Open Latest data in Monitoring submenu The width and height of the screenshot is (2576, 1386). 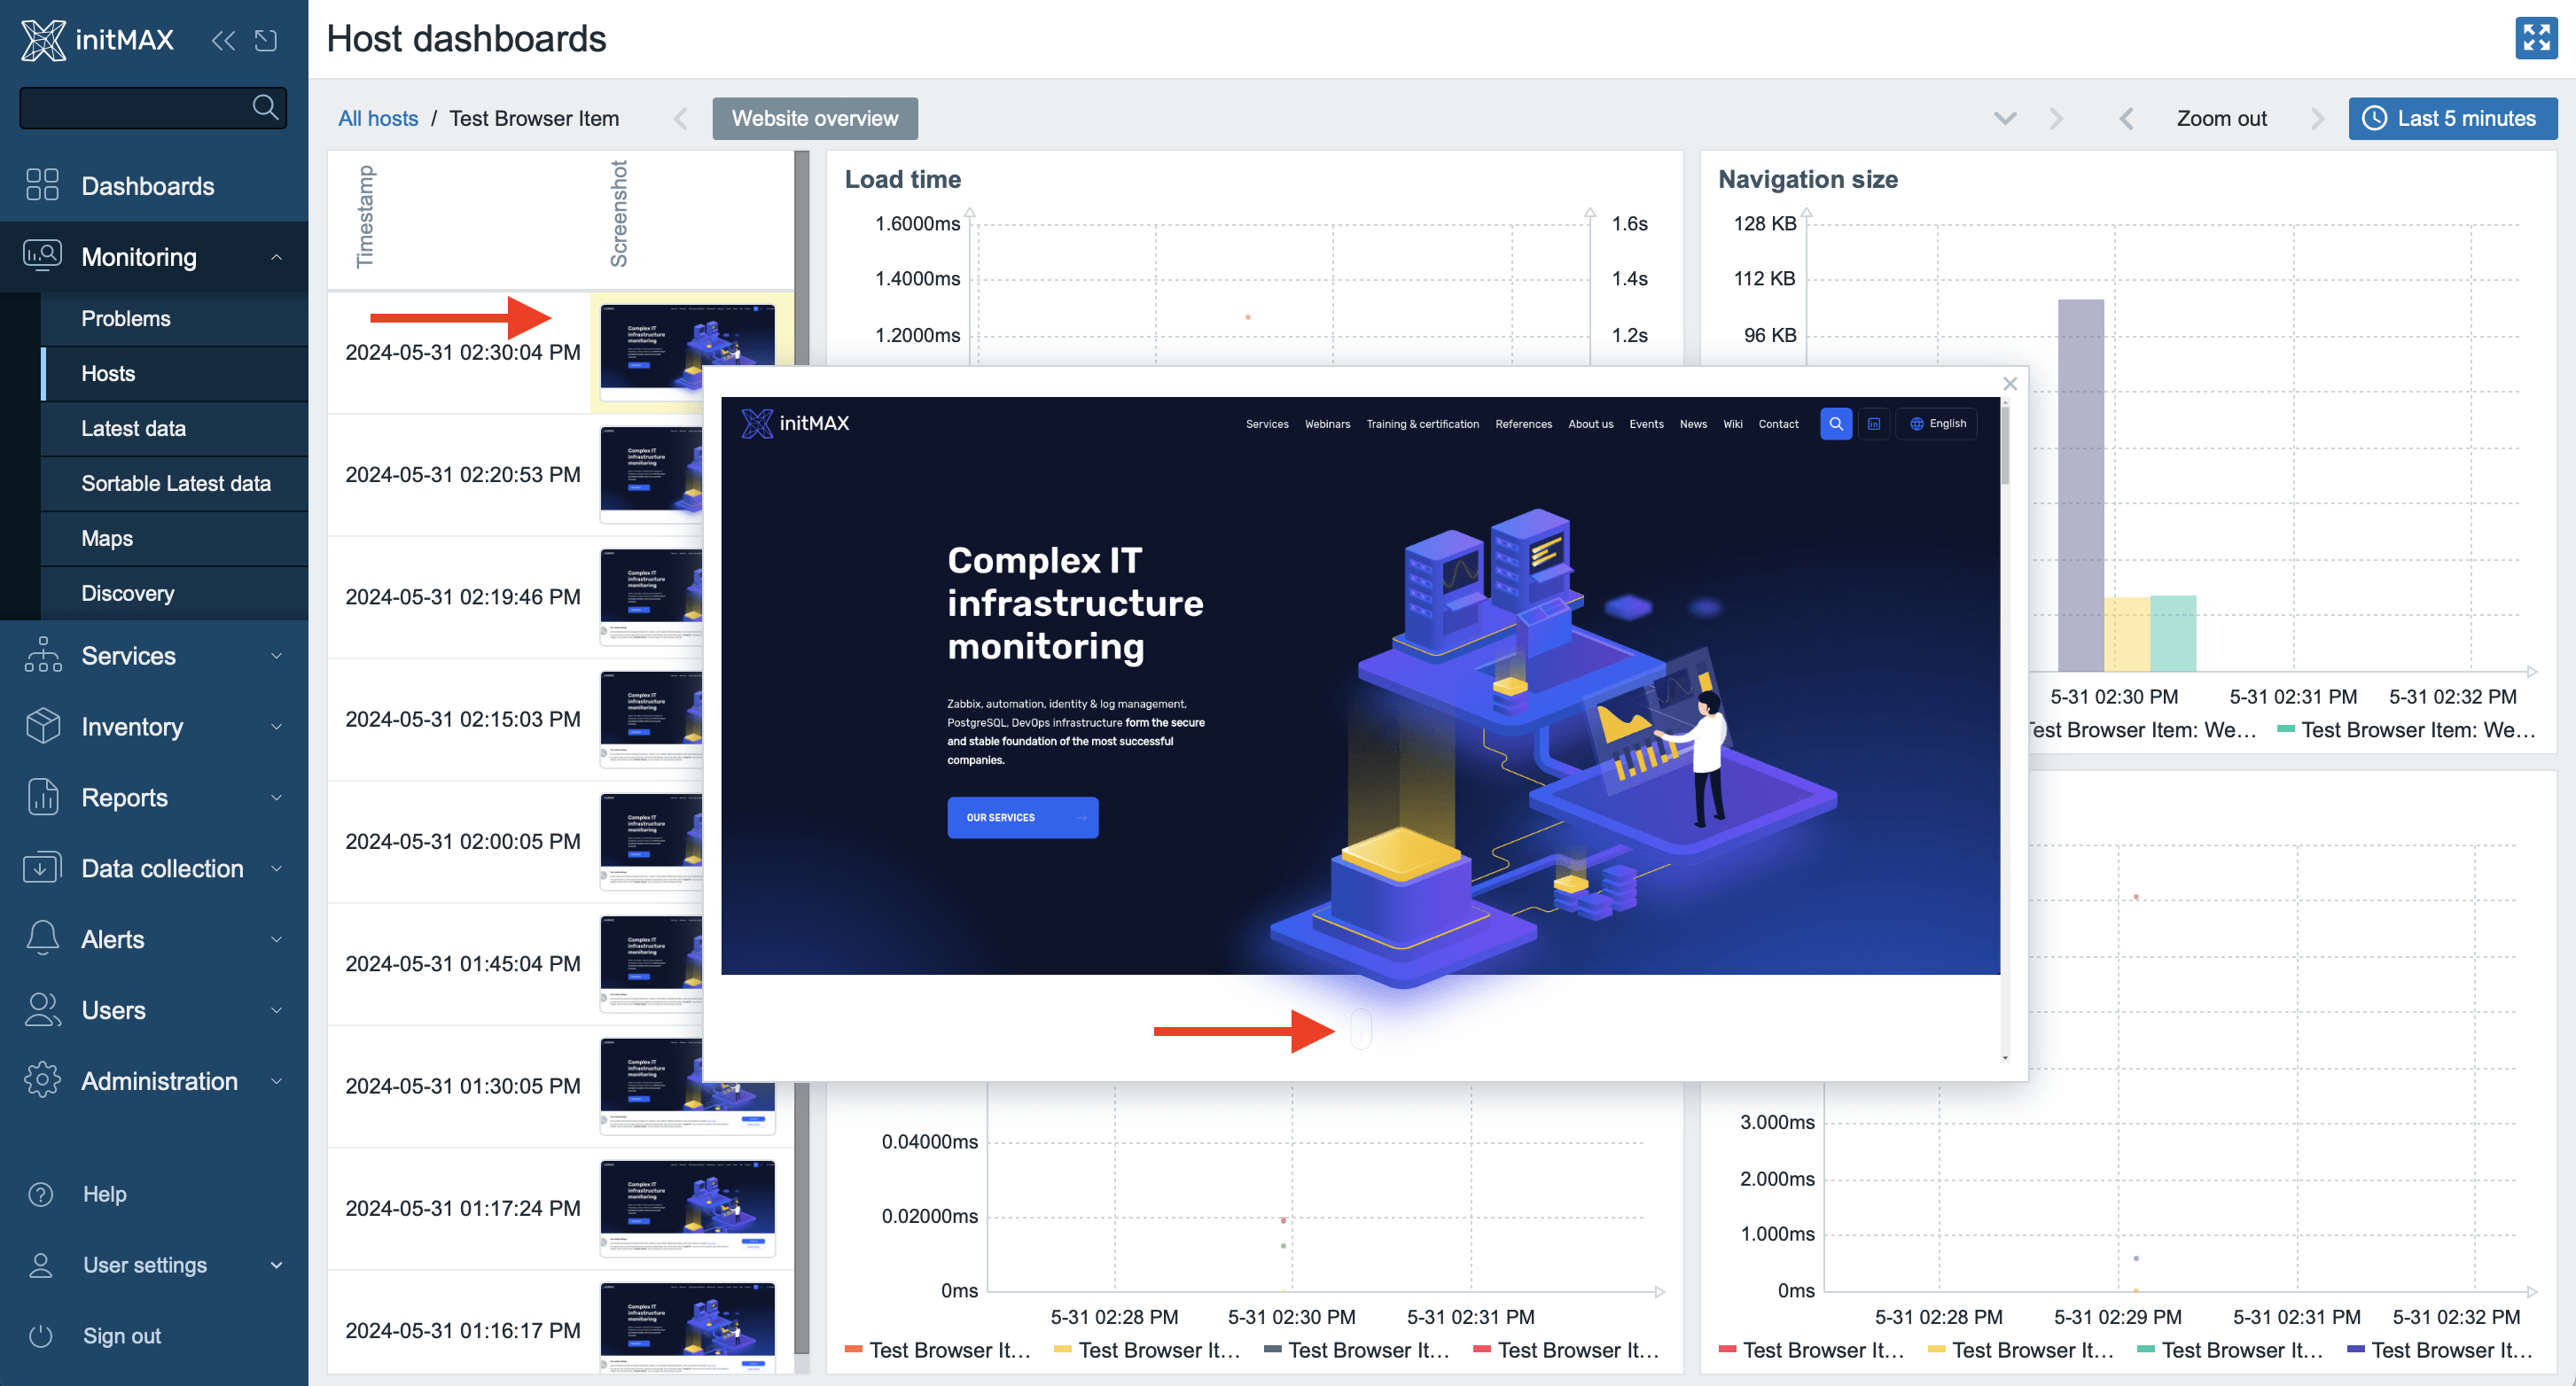point(133,428)
